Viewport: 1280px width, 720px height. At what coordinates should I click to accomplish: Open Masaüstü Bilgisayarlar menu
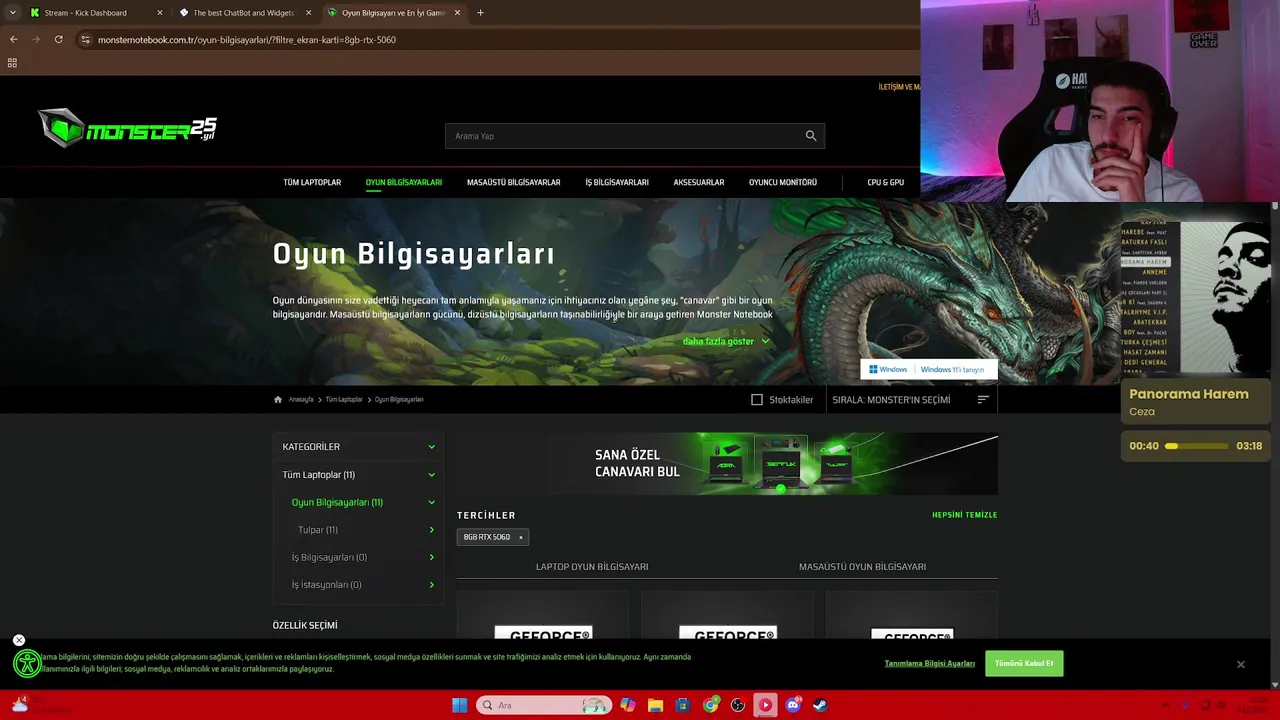[x=513, y=182]
